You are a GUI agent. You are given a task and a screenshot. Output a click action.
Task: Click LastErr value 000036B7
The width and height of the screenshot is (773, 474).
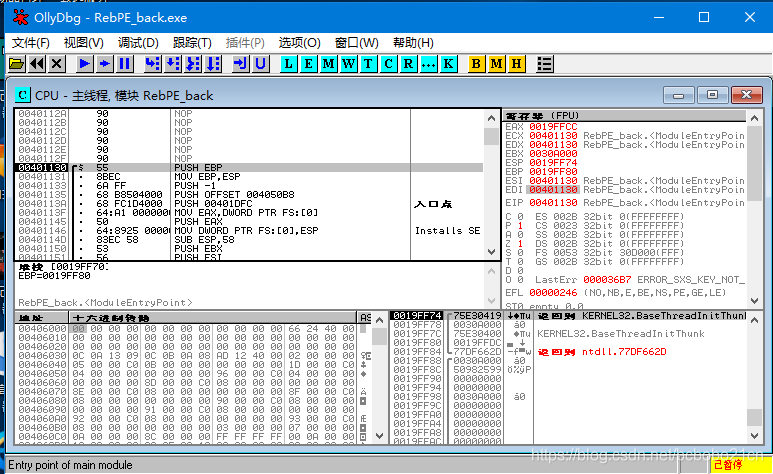click(607, 280)
